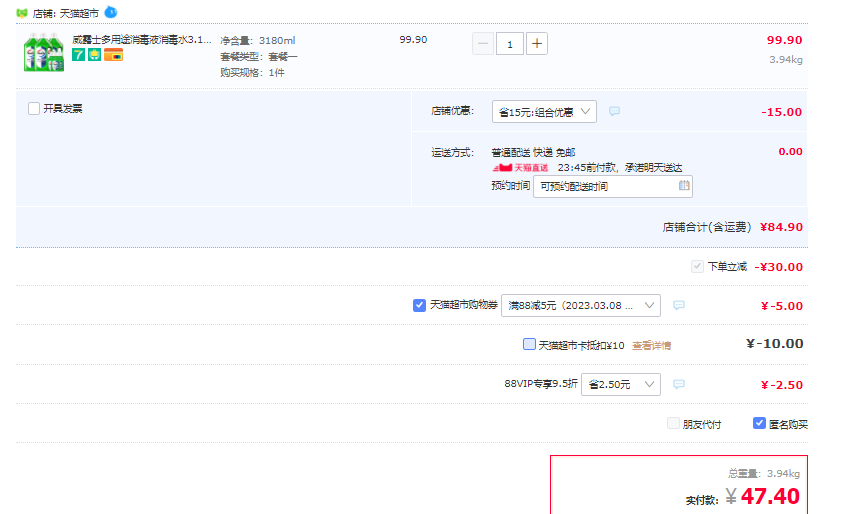Image resolution: width=845 pixels, height=514 pixels.
Task: Increase quantity with the plus button
Action: point(537,44)
